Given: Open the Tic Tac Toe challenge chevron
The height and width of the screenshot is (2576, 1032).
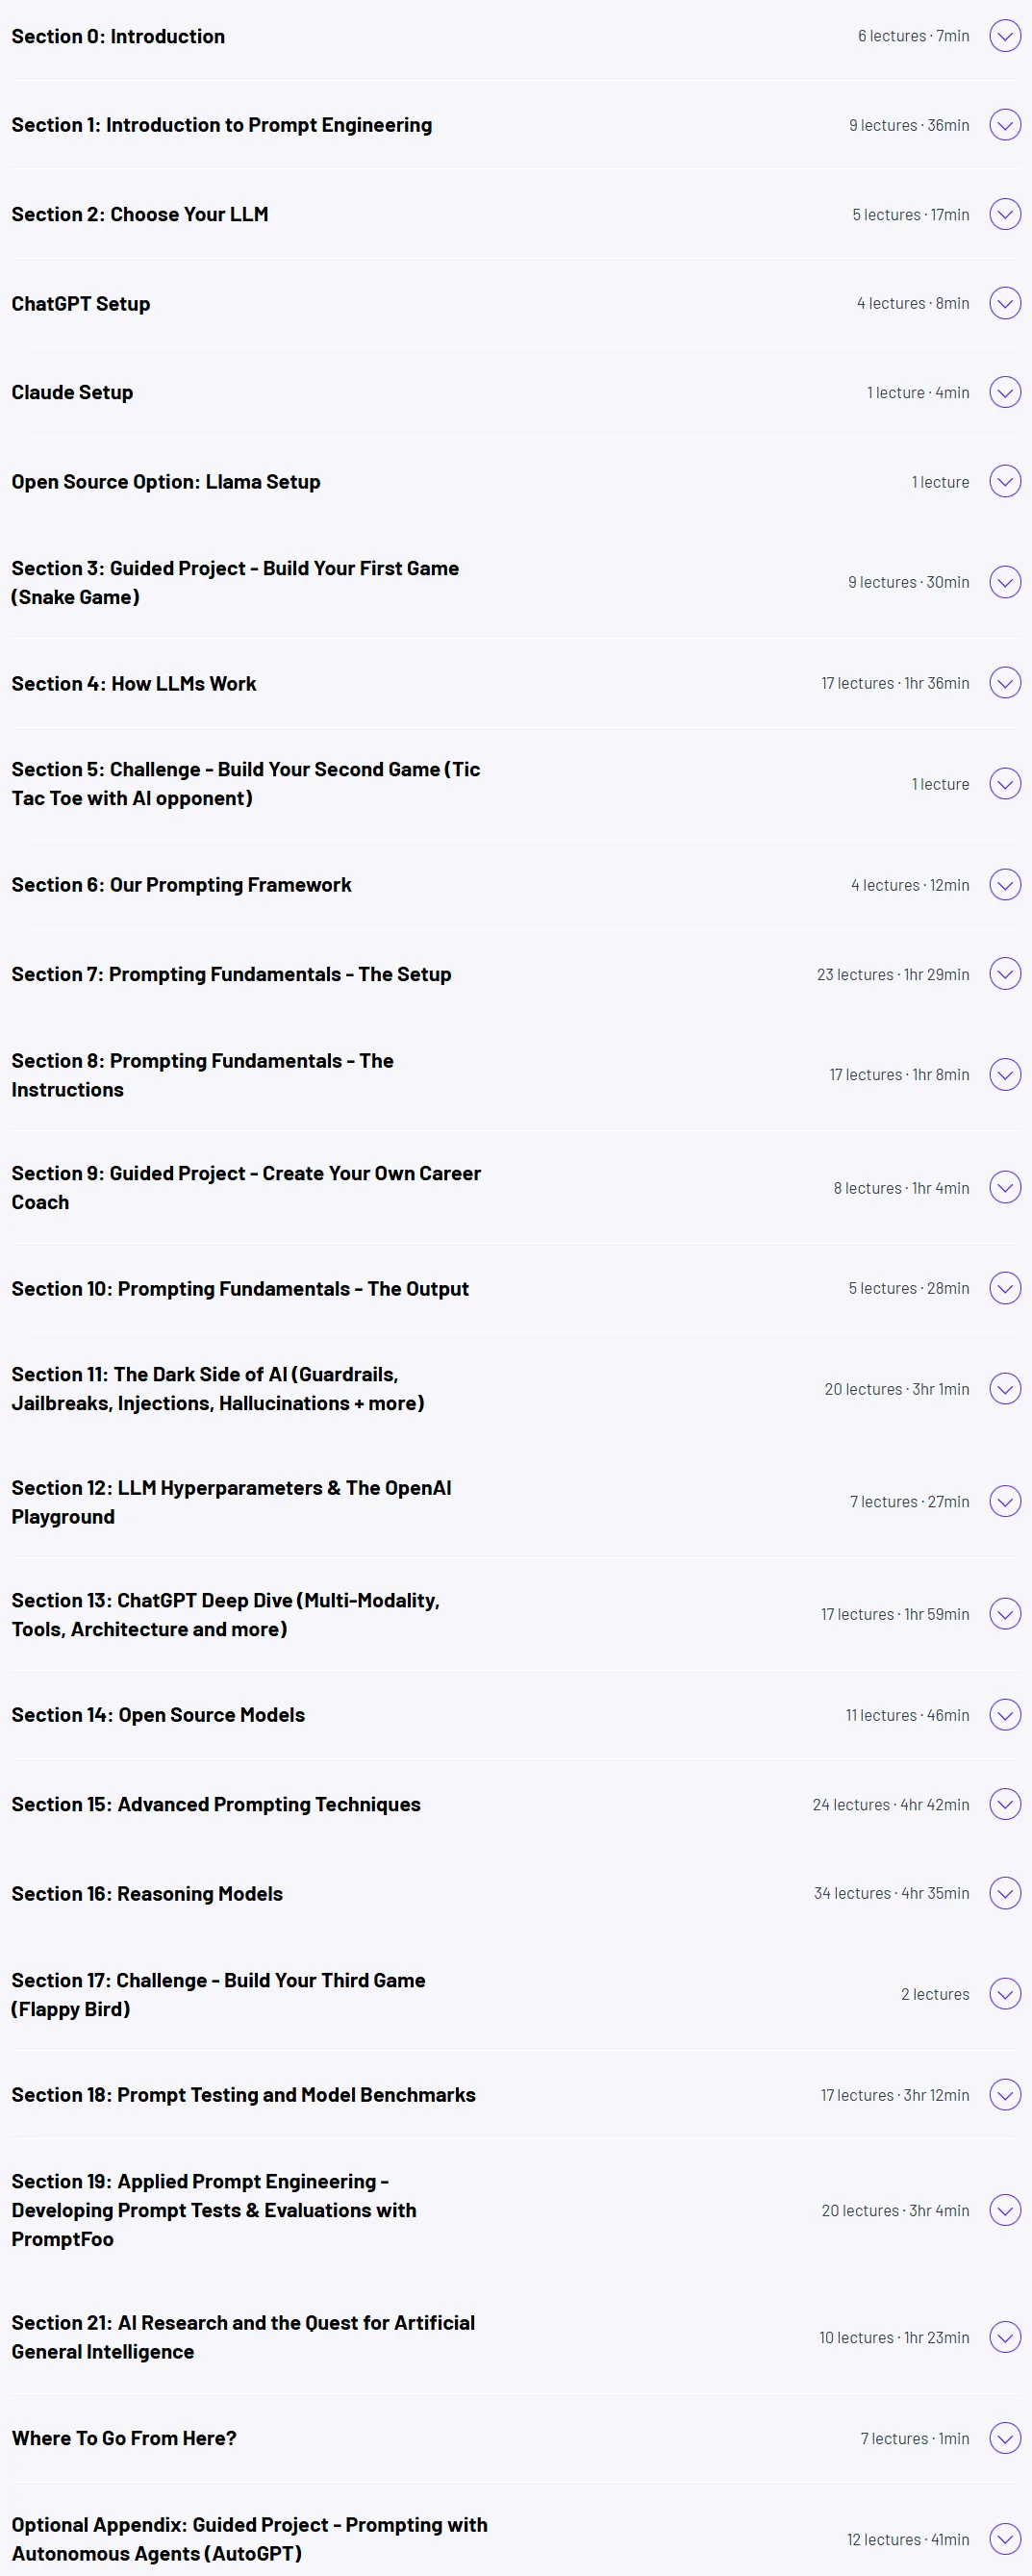Looking at the screenshot, I should [1005, 784].
